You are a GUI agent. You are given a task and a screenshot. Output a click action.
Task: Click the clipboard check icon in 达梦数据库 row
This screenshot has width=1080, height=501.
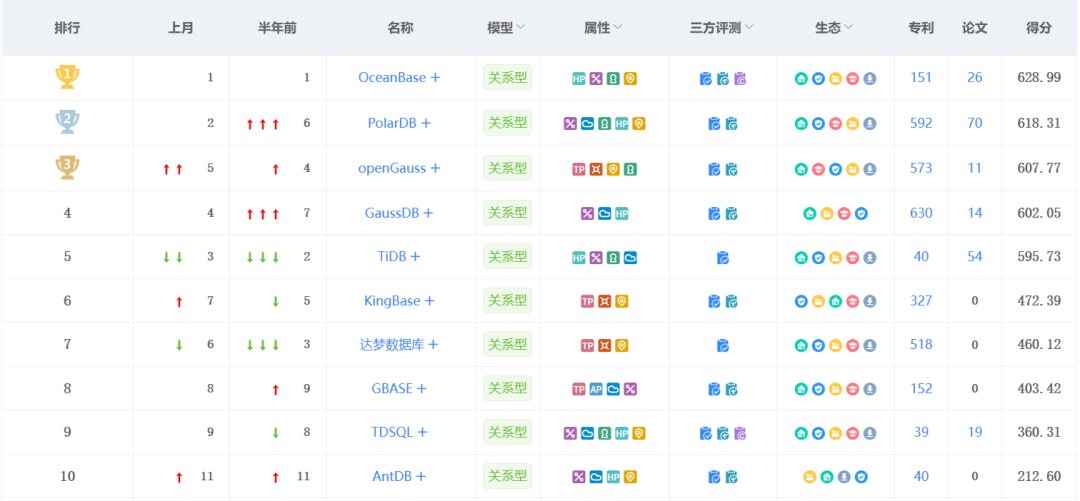click(x=723, y=345)
